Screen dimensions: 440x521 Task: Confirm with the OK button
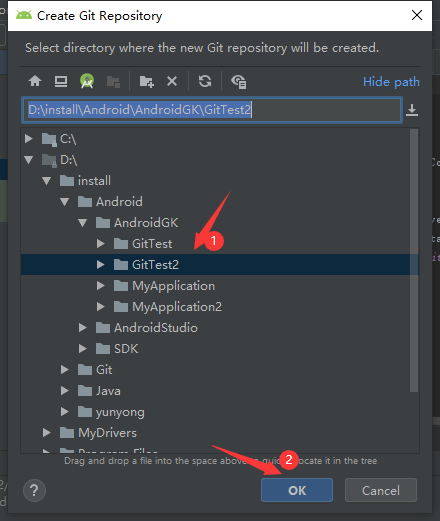tap(297, 490)
